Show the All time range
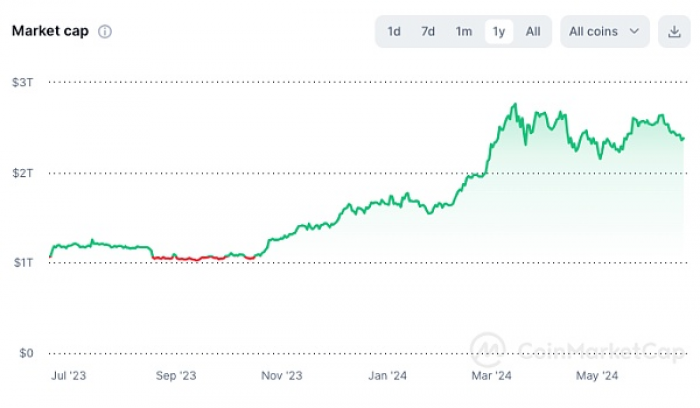 (x=533, y=32)
